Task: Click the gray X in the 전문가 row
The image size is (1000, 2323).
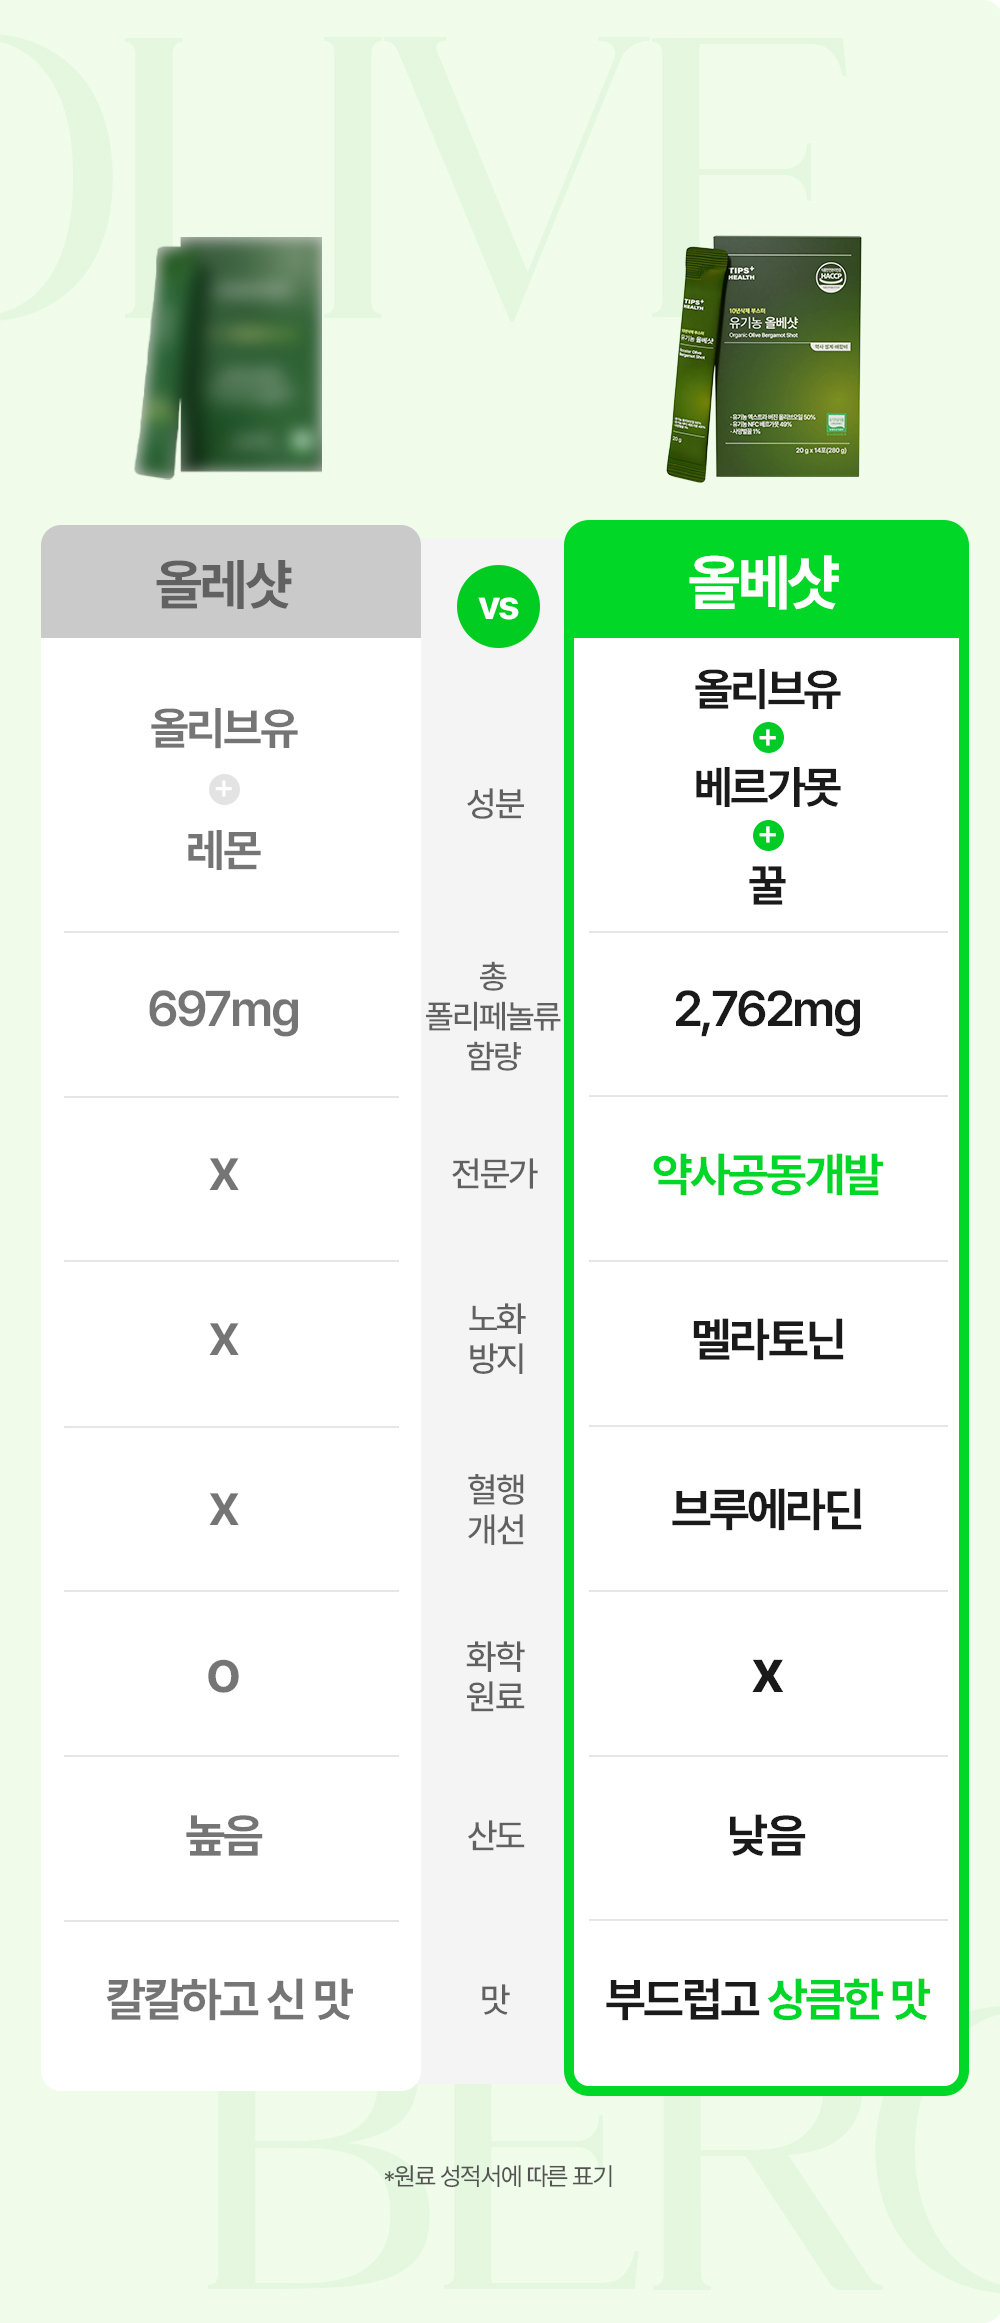Action: coord(224,1174)
